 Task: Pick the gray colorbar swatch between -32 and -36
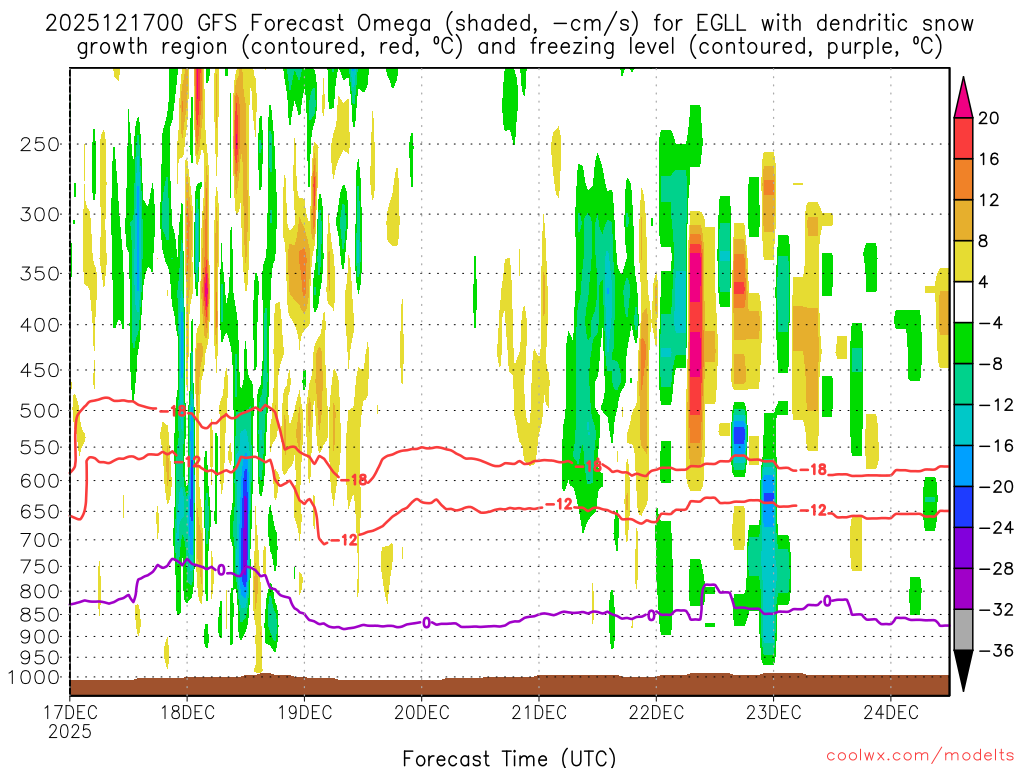coord(964,629)
